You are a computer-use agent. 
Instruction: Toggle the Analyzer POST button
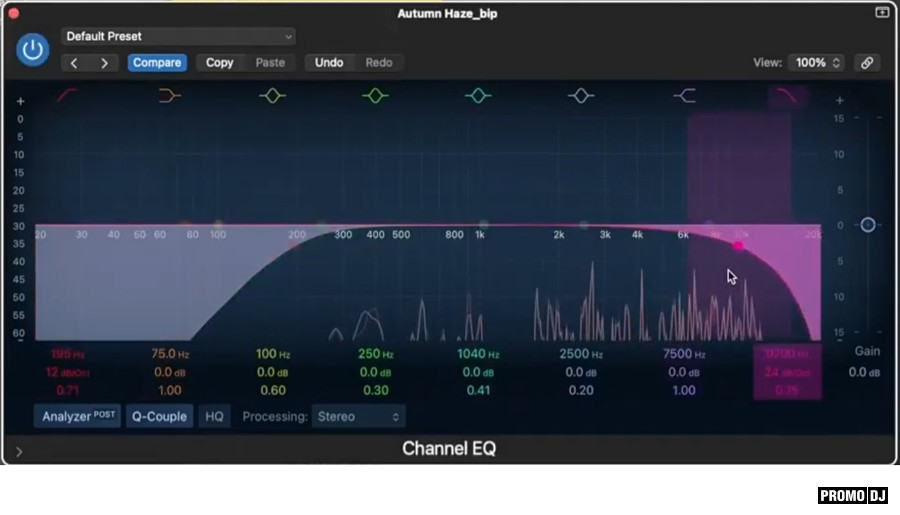78,416
